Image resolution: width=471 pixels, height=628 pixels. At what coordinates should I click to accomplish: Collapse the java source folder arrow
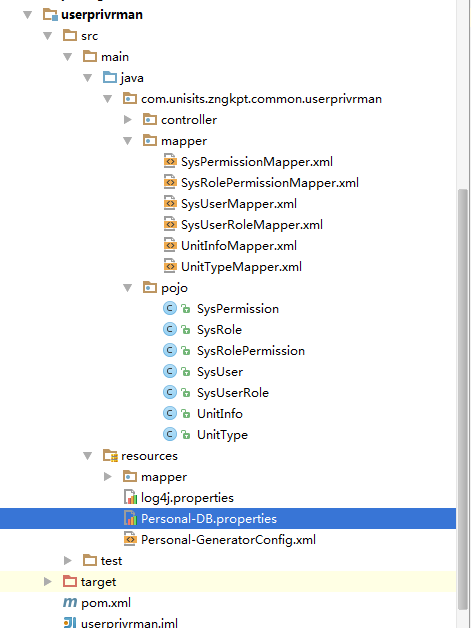pyautogui.click(x=88, y=78)
